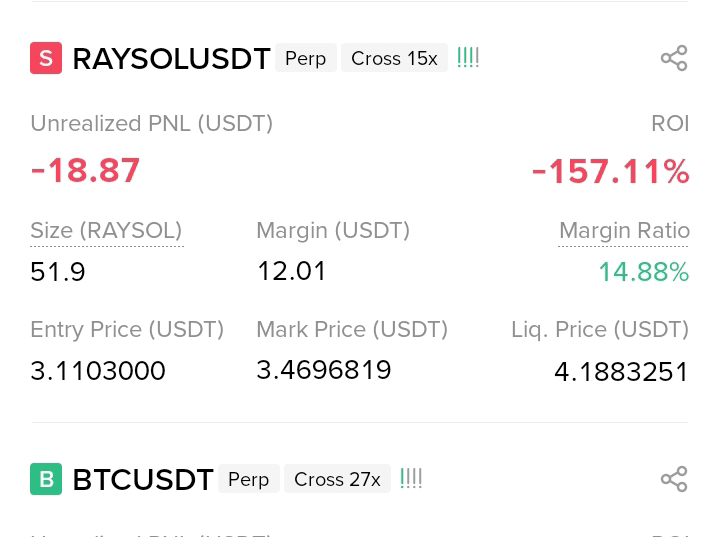Tap the green B long badge
720x537 pixels.
(x=46, y=479)
